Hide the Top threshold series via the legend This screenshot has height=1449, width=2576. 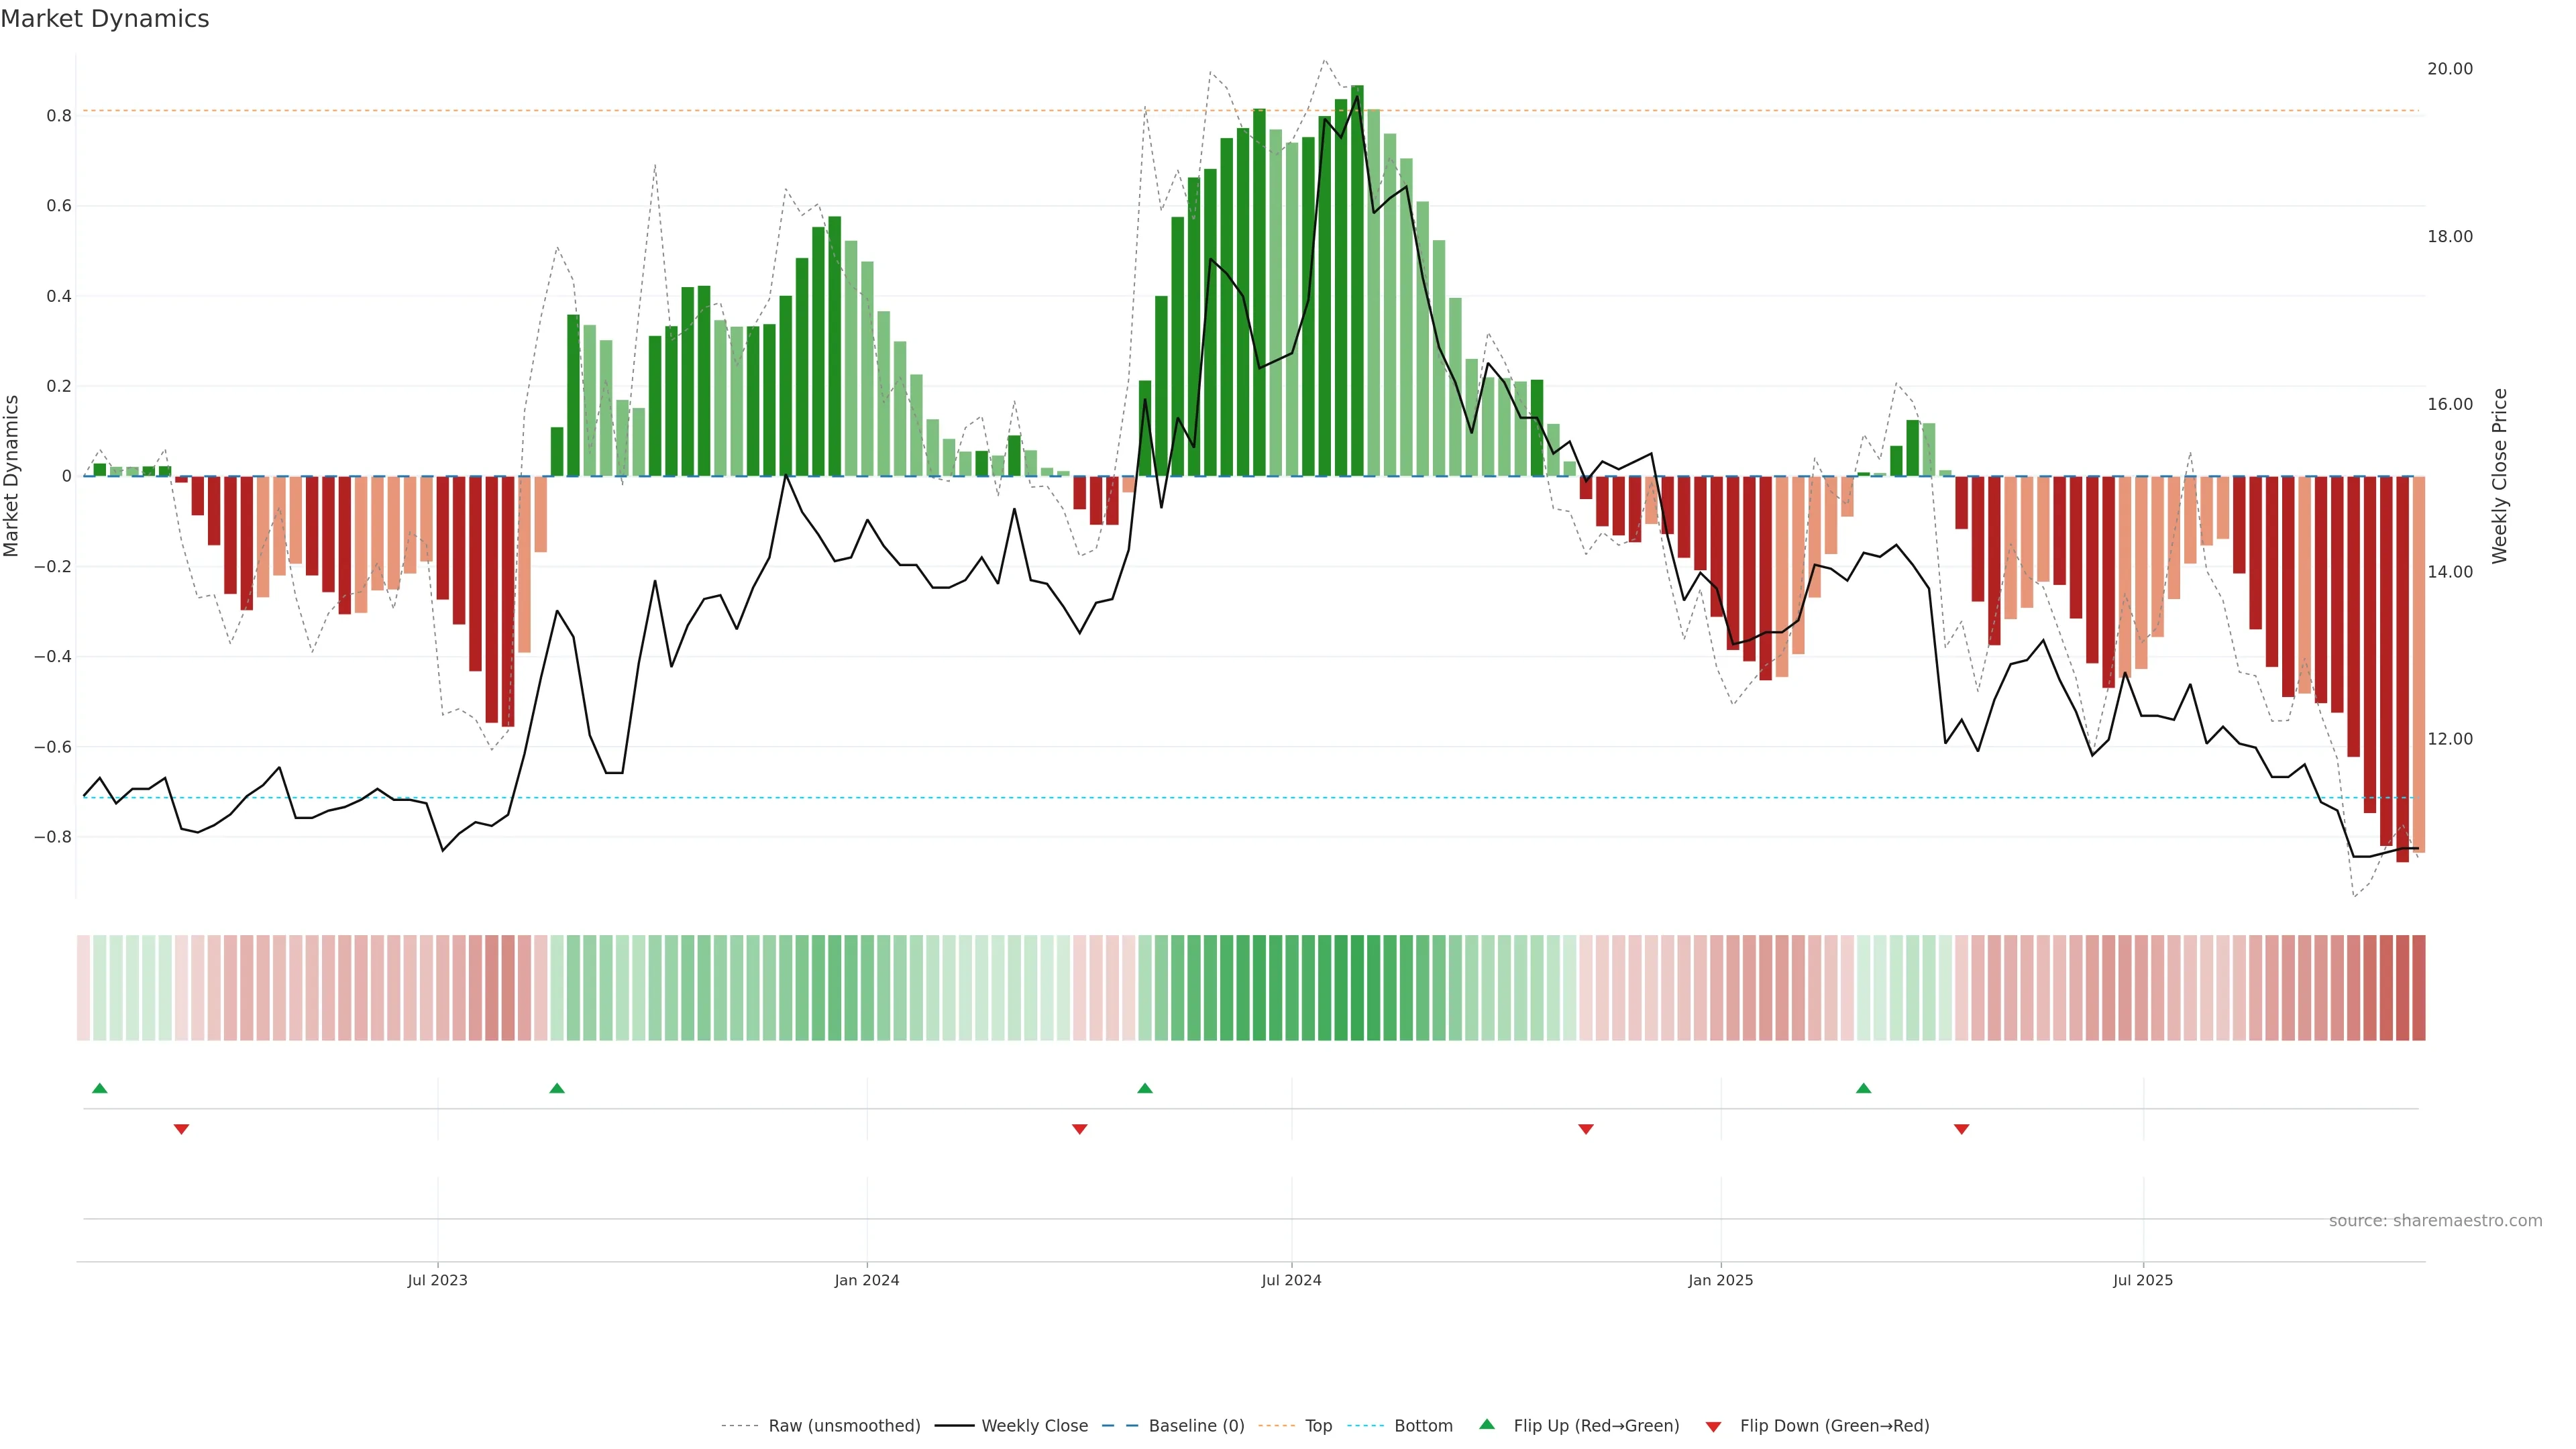coord(1318,1426)
